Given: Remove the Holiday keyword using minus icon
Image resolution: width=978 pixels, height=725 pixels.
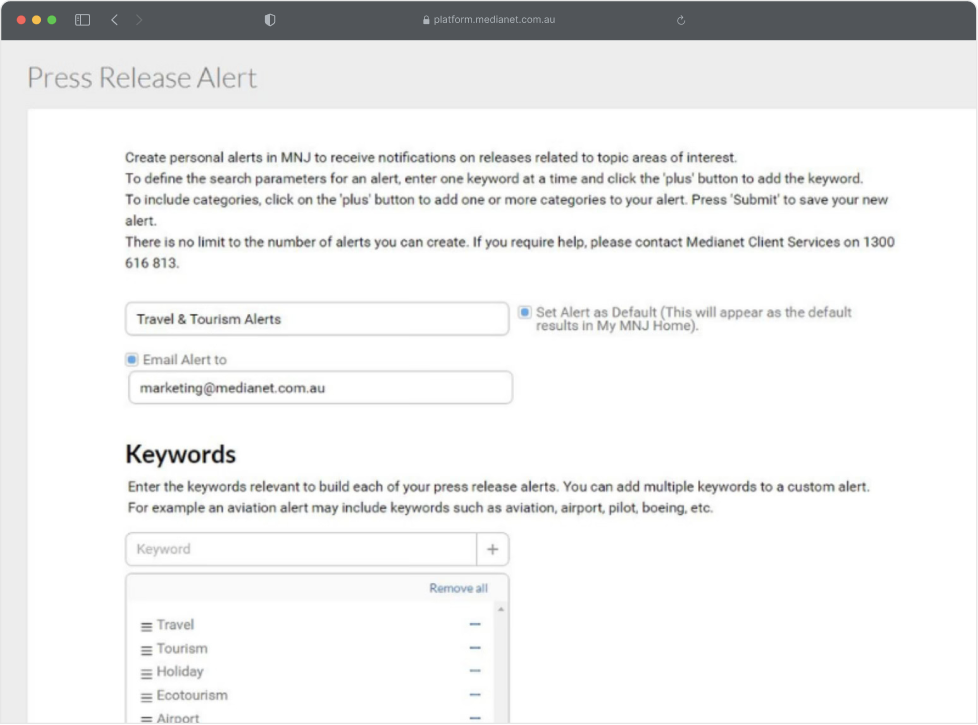Looking at the screenshot, I should click(x=475, y=671).
